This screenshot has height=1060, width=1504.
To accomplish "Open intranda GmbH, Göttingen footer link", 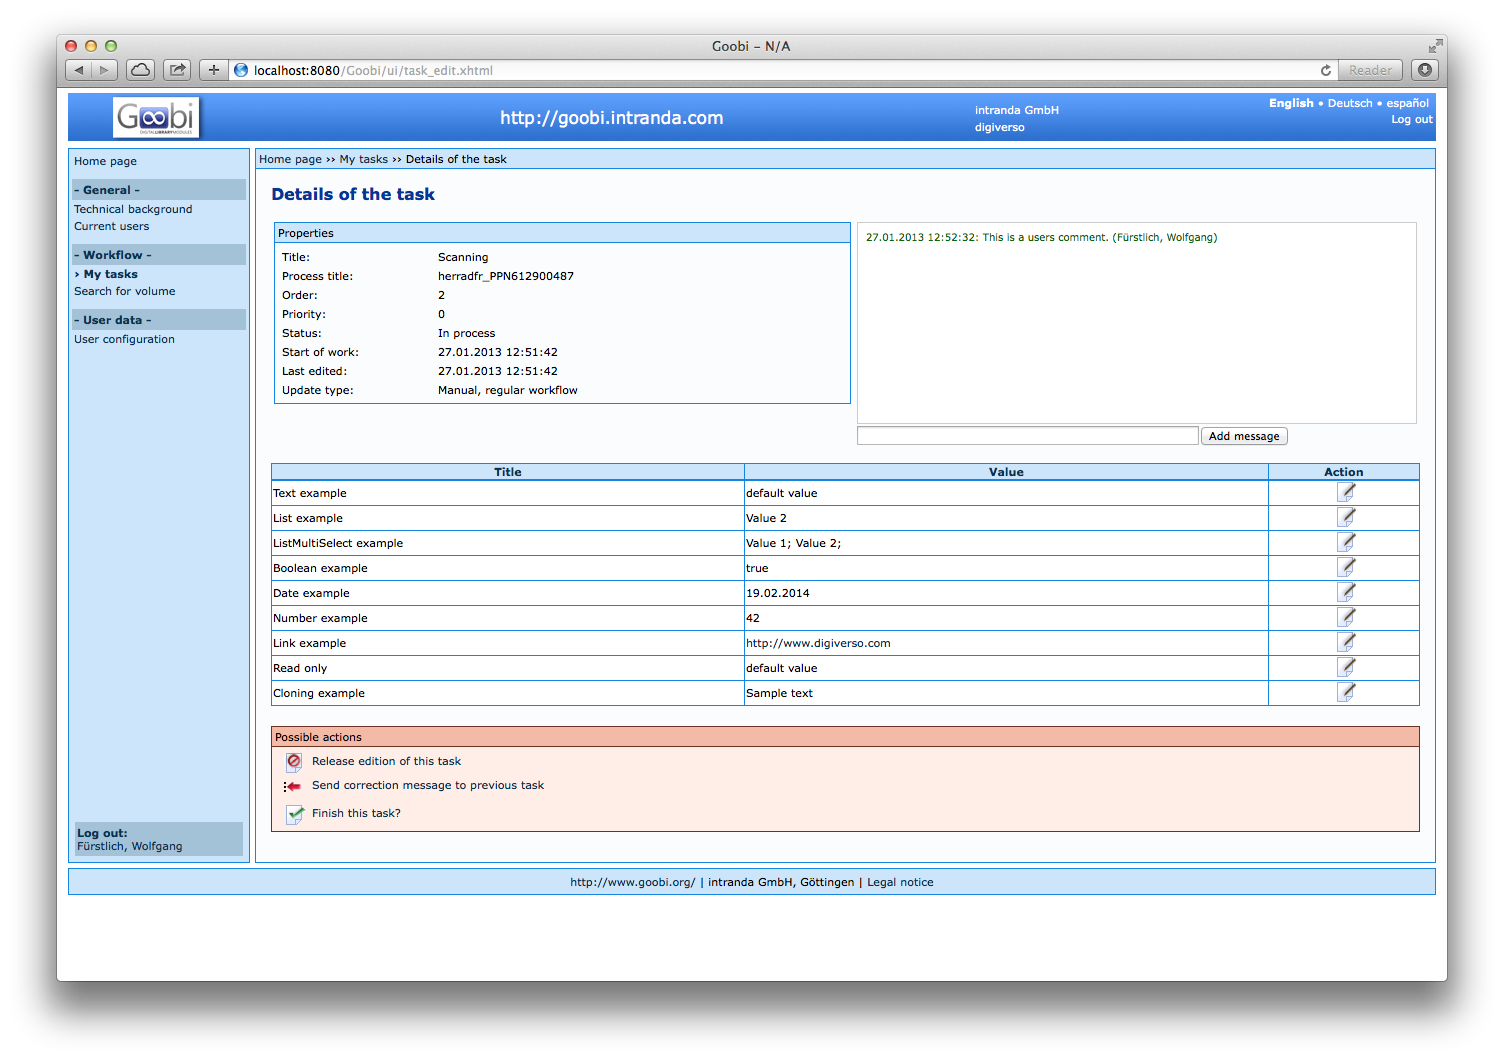I will point(781,882).
